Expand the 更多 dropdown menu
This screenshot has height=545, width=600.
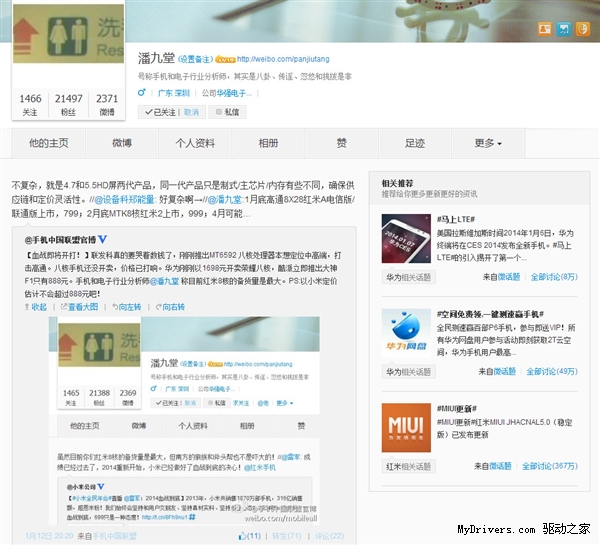[x=488, y=143]
